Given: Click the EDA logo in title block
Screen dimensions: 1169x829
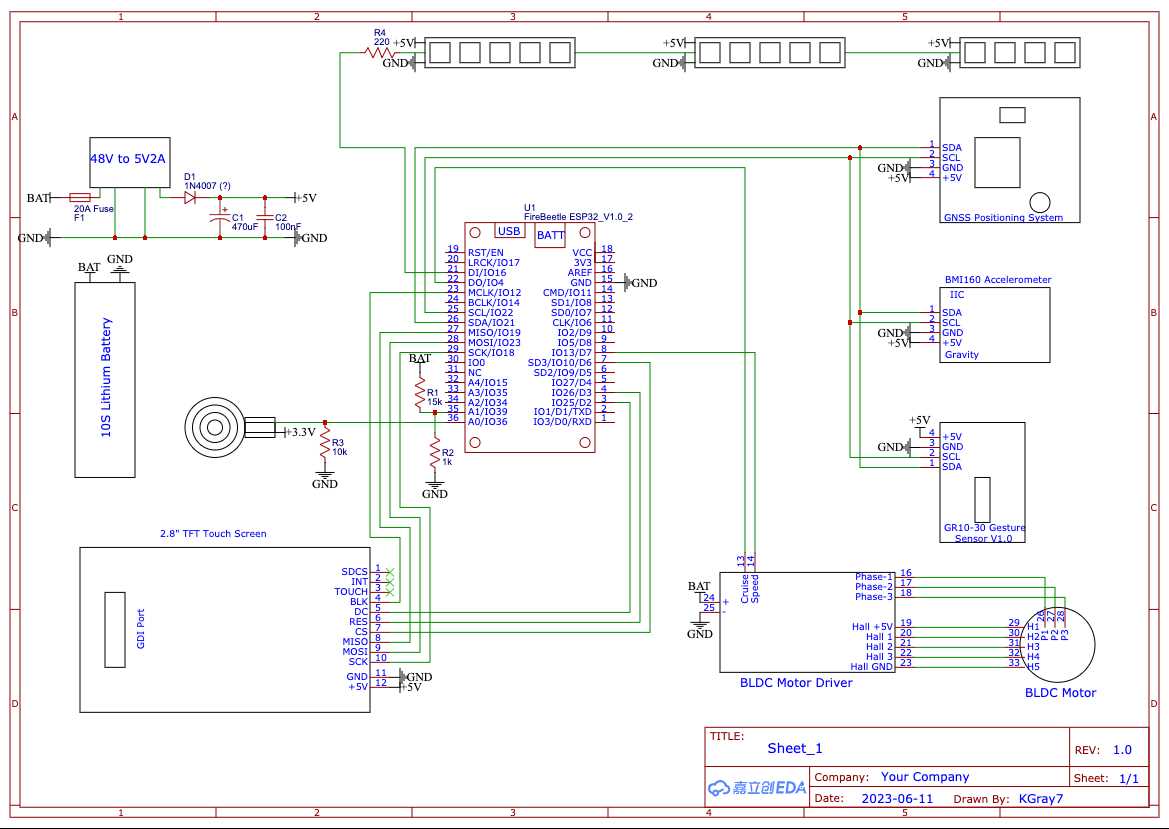Looking at the screenshot, I should click(x=757, y=788).
